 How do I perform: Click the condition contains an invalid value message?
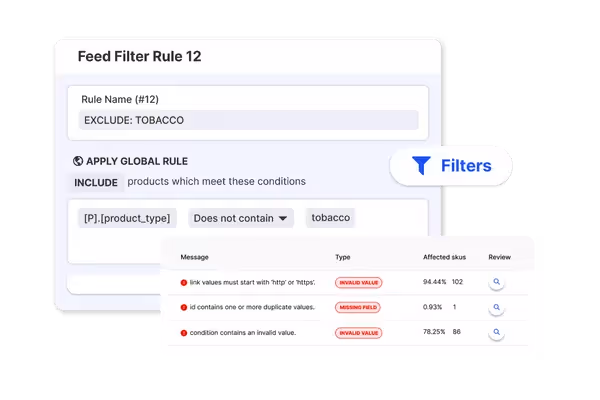[243, 333]
